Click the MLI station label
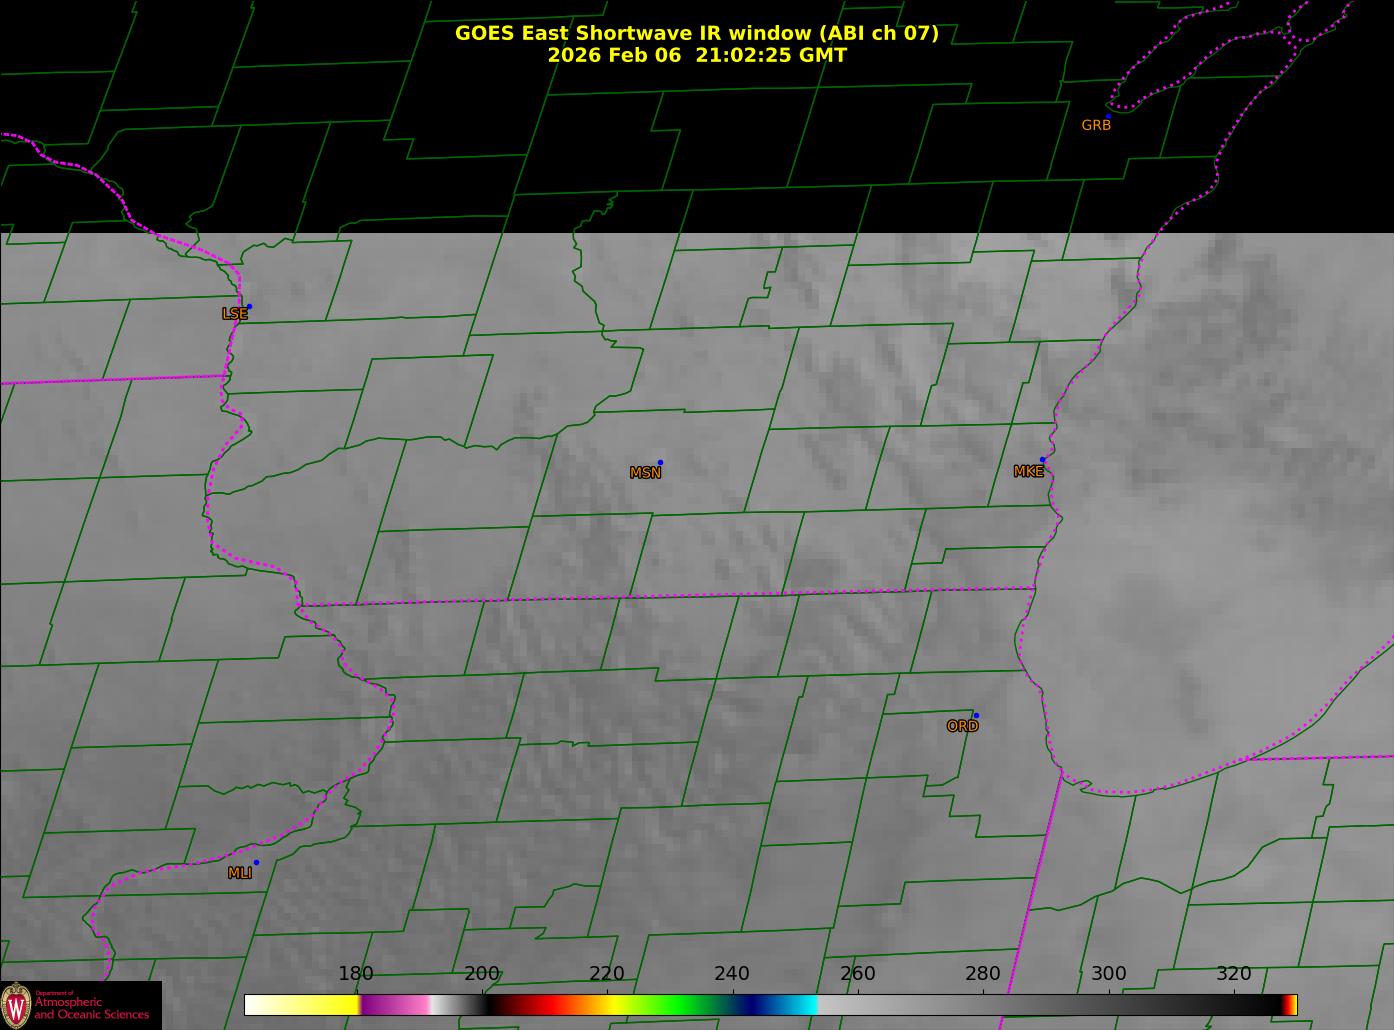The image size is (1394, 1030). tap(239, 873)
